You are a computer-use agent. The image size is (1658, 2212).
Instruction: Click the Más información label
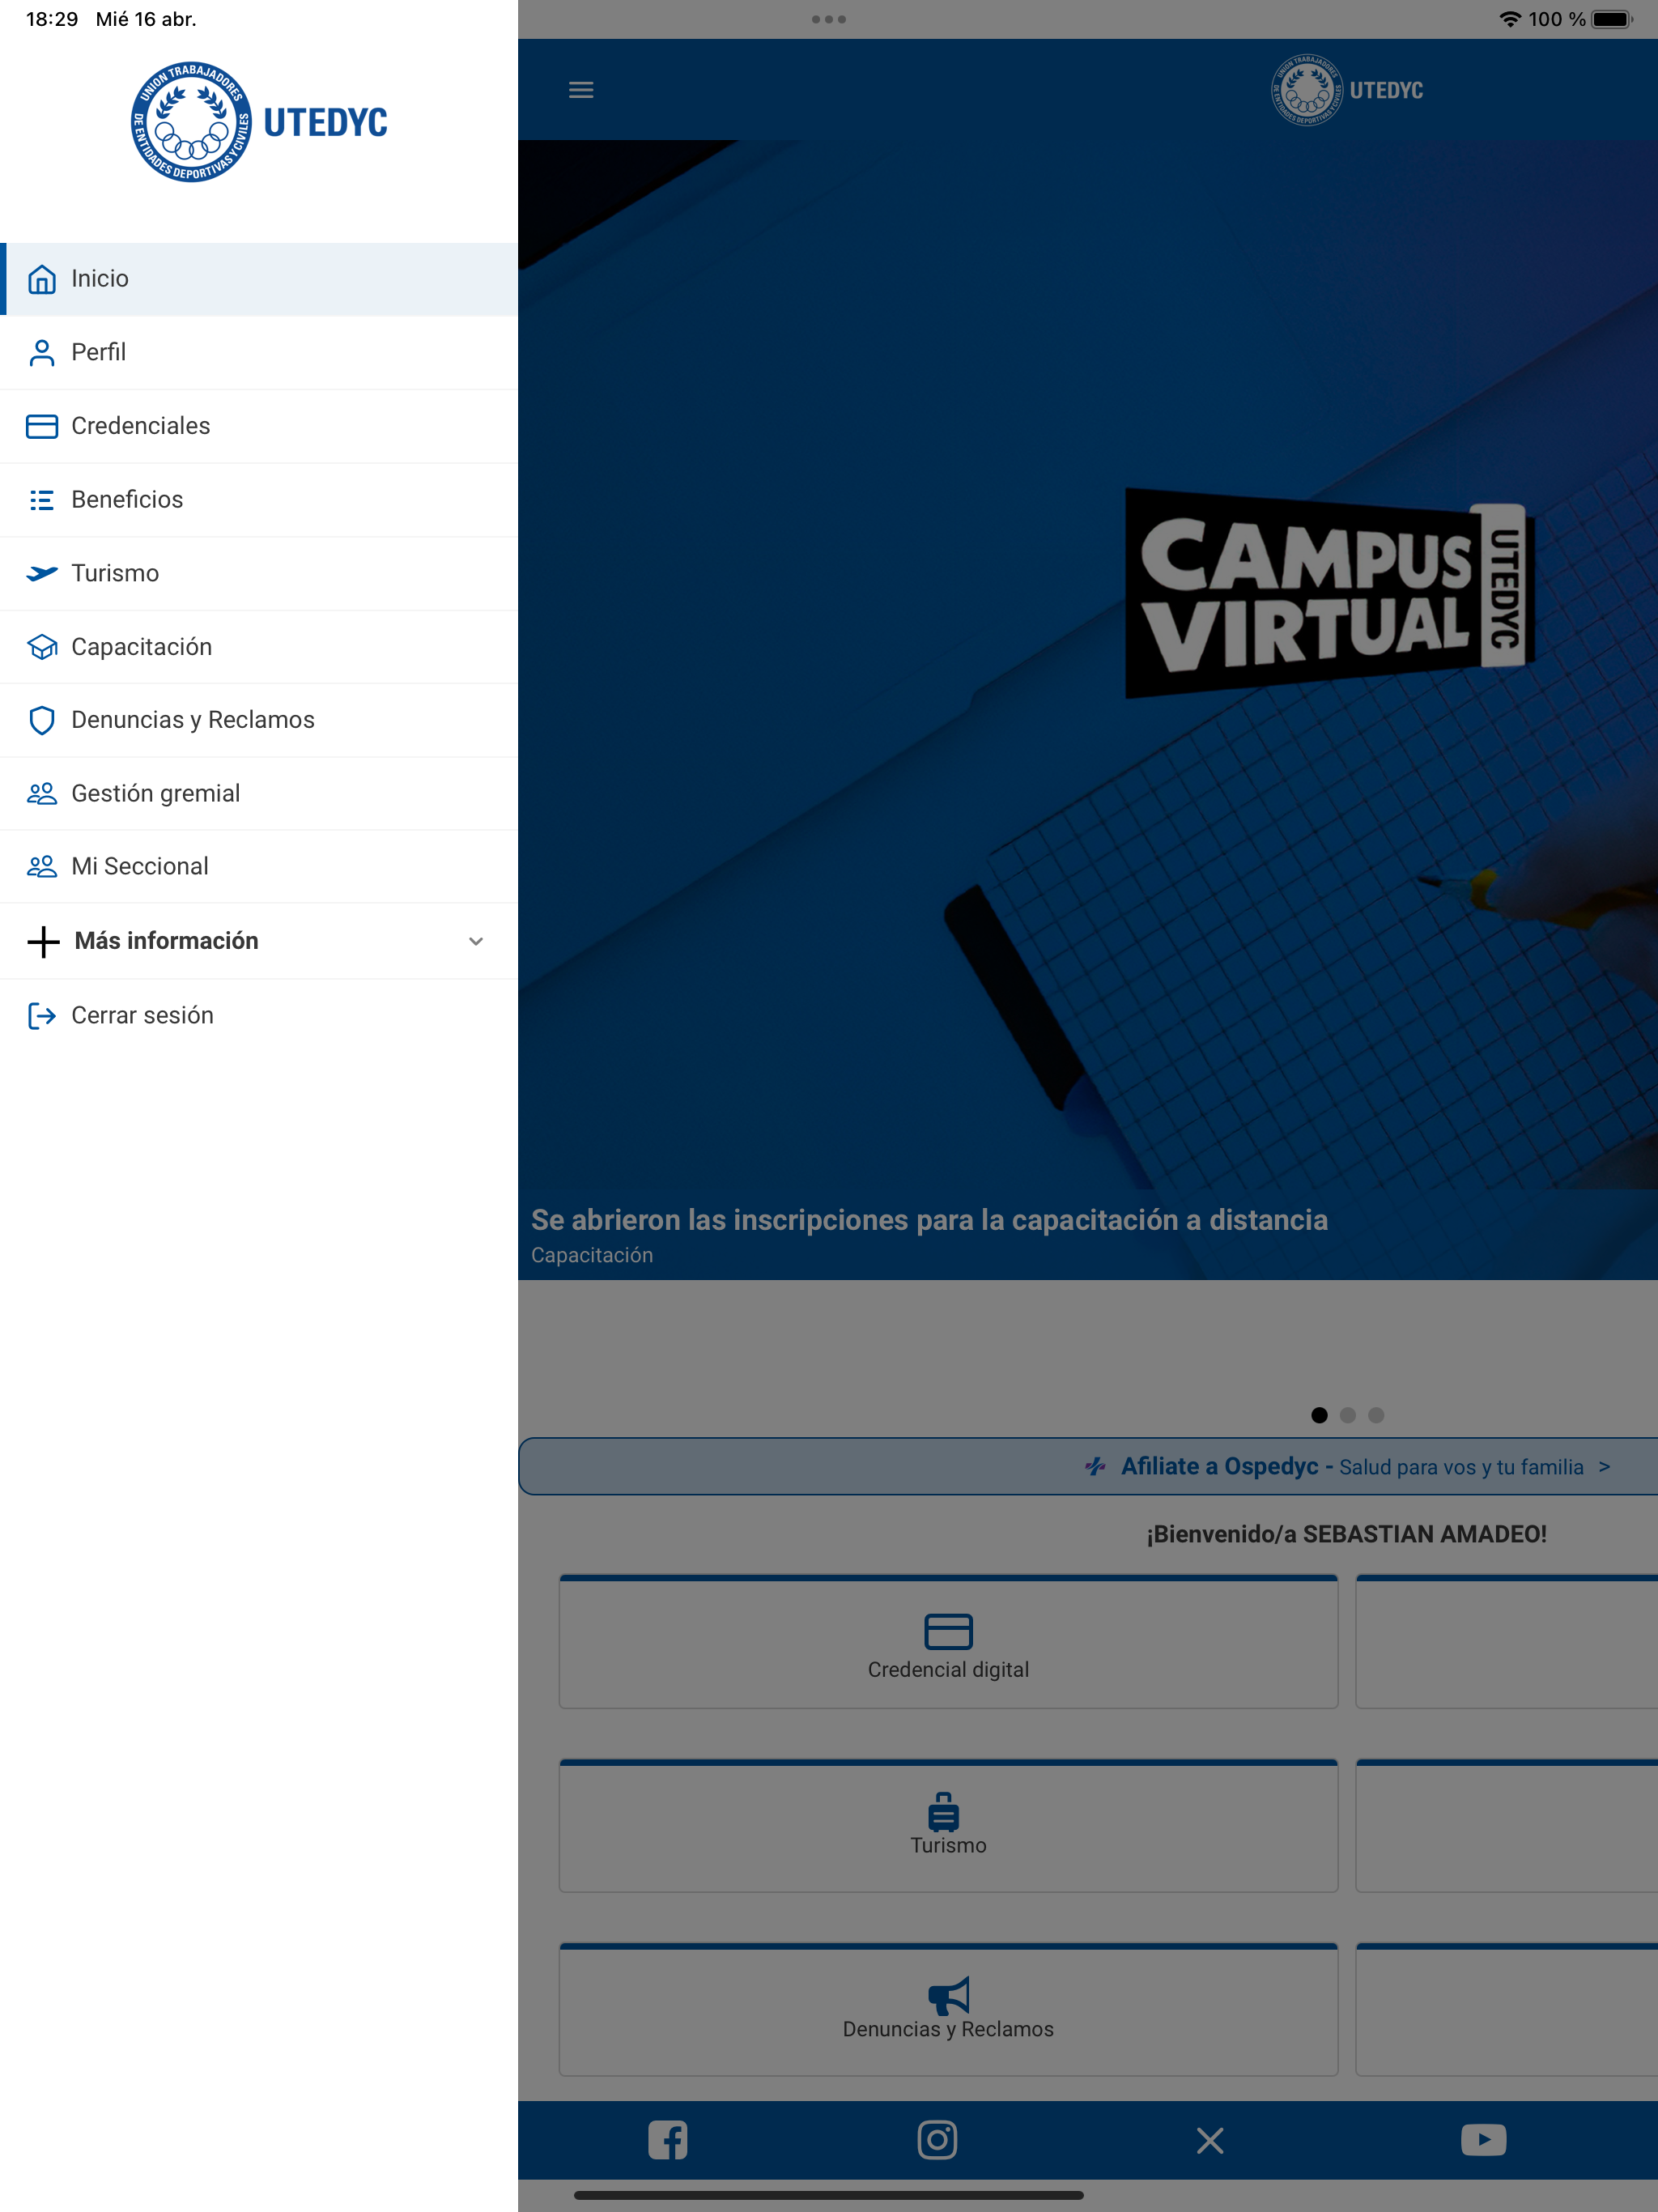coord(167,942)
